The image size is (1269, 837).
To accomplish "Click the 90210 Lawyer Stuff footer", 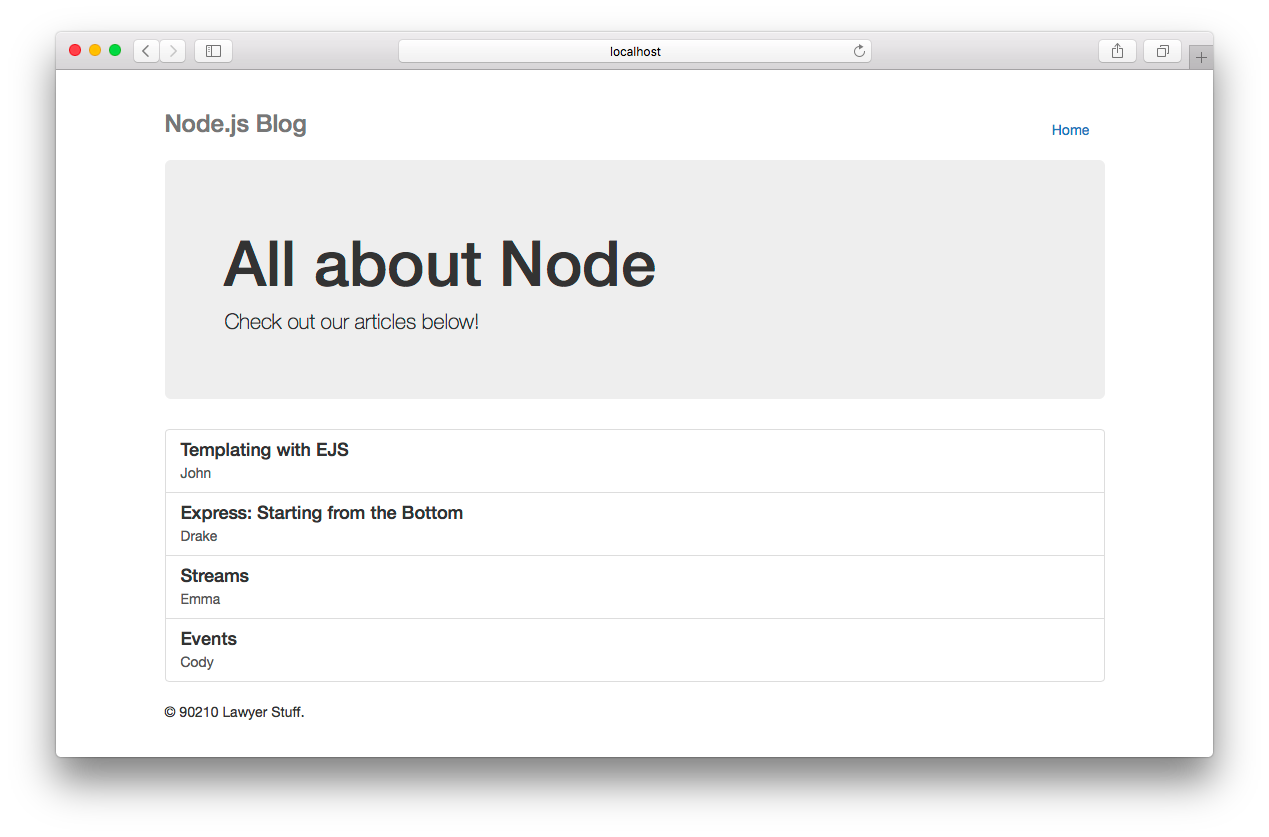I will [x=234, y=712].
